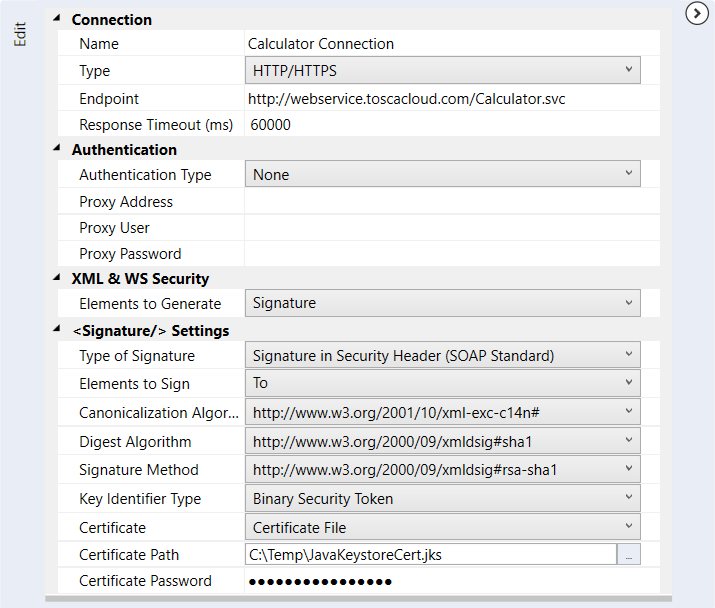Open the Key Identifier Type dropdown
Viewport: 715px width, 608px height.
442,498
